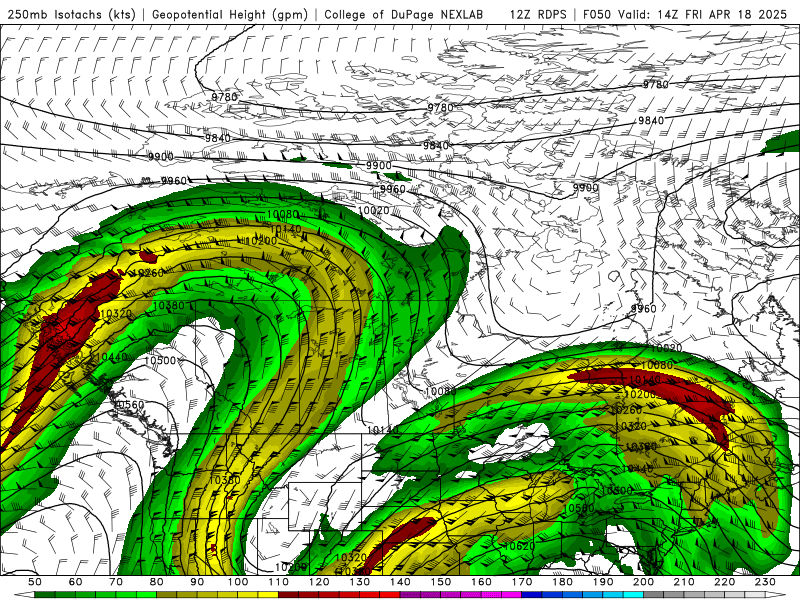This screenshot has width=800, height=600.
Task: Click the 210 label on the color scale
Action: [x=684, y=582]
